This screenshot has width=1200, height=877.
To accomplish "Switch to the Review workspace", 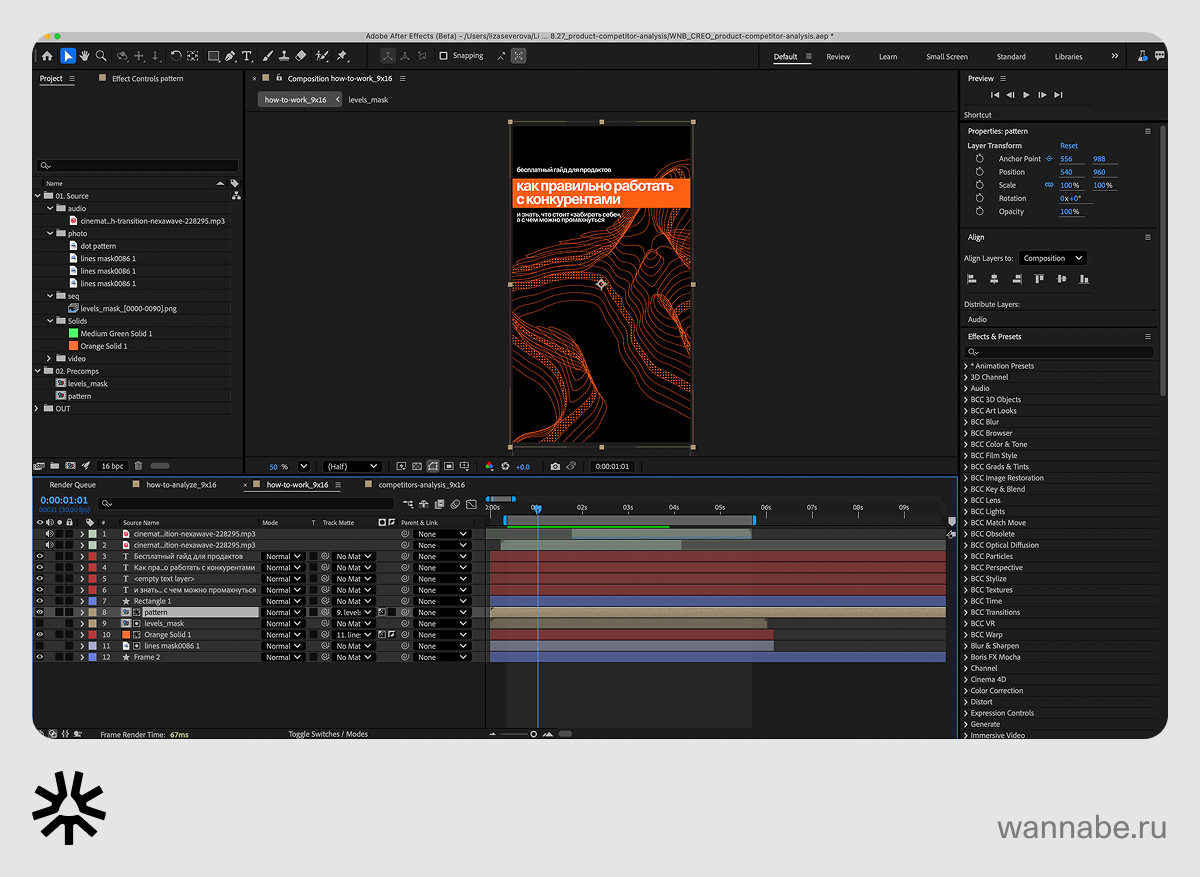I will tap(837, 57).
